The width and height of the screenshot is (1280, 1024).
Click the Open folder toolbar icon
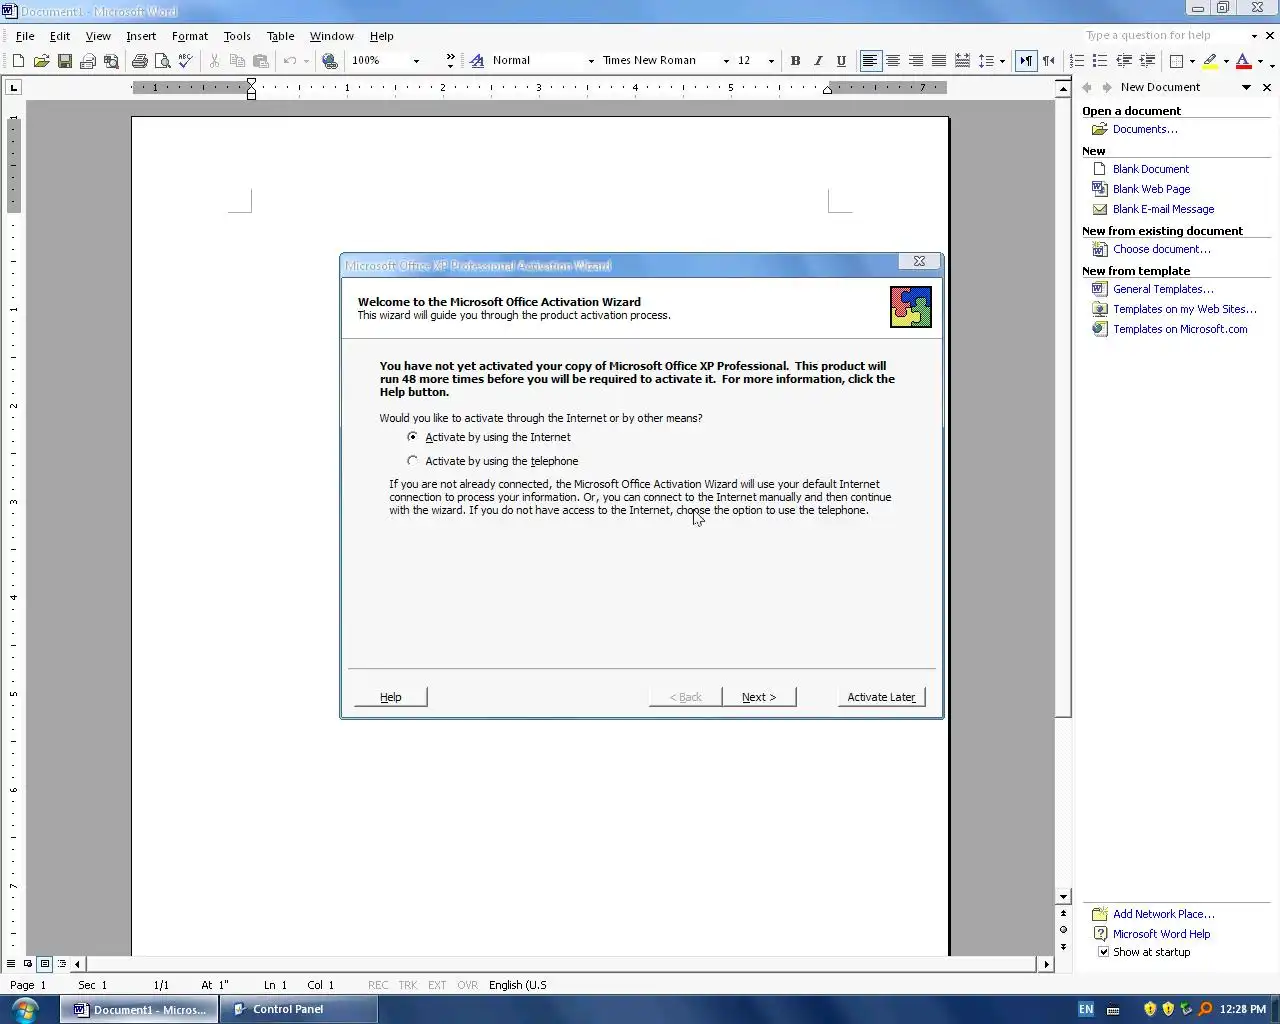coord(41,61)
